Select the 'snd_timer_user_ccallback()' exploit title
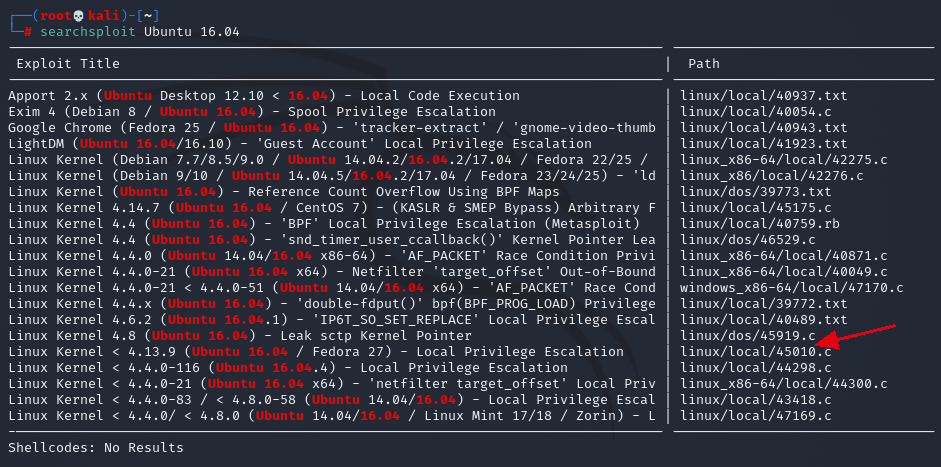Viewport: 941px width, 467px height. pos(332,240)
